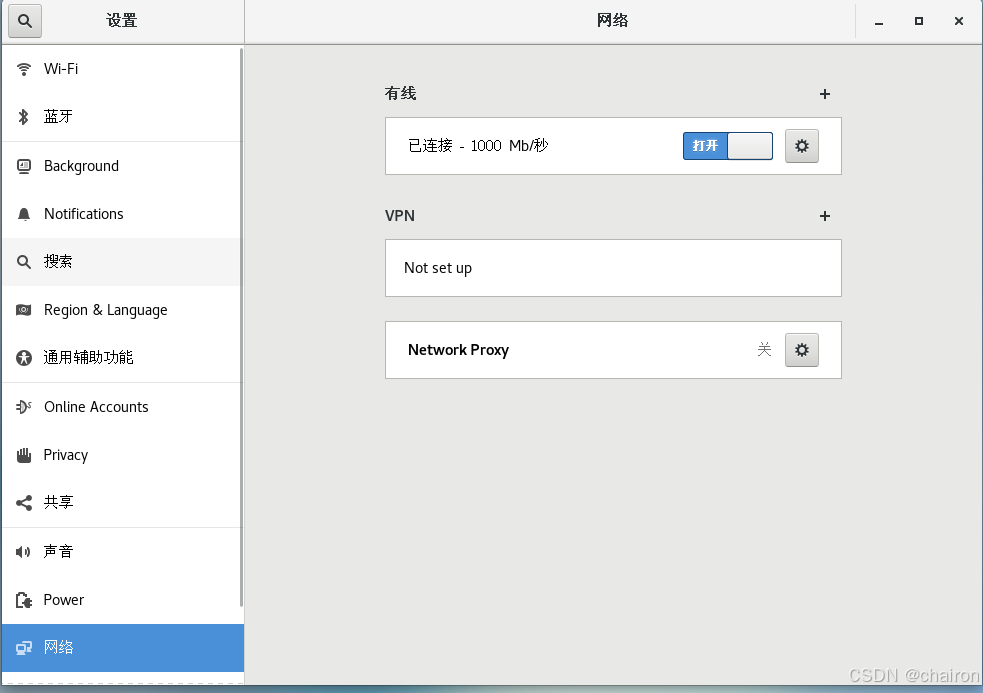Click the VPN Not set up row
The image size is (983, 693).
613,268
